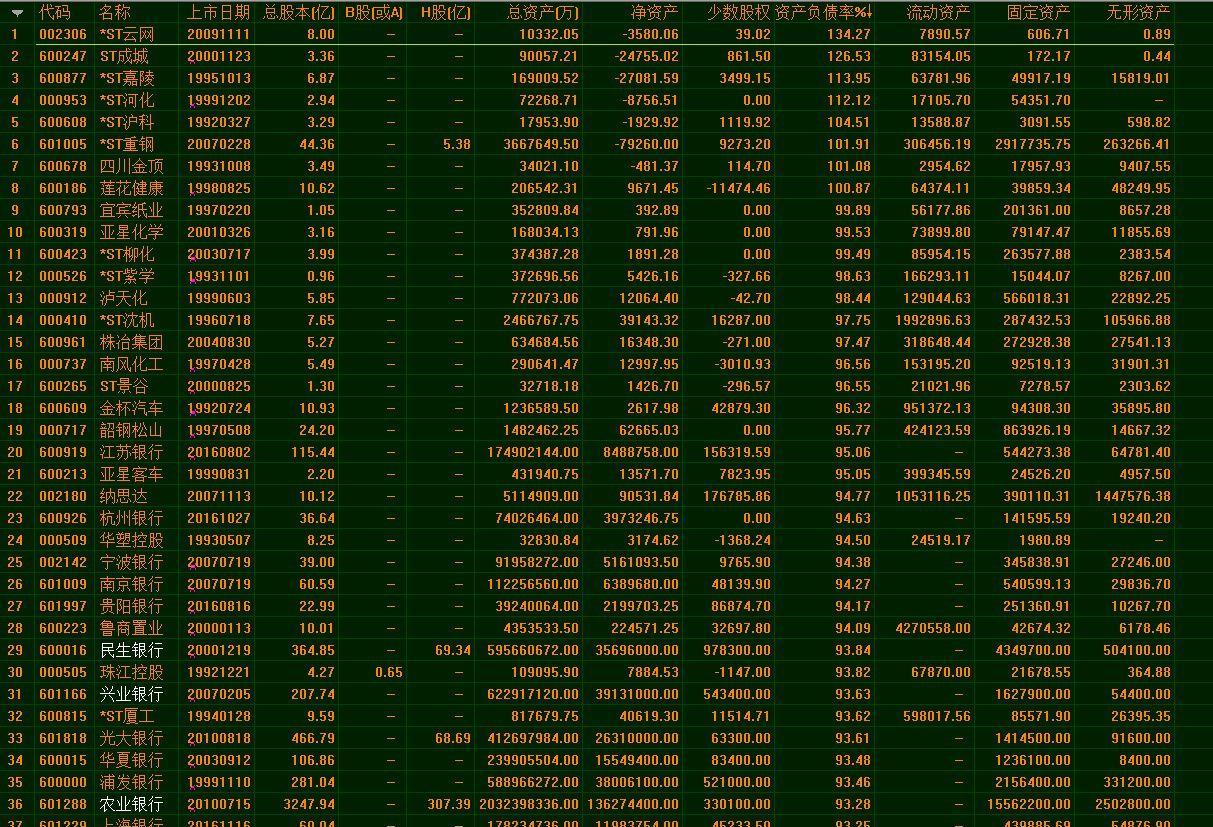
Task: Select stock name *ST嘉陵
Action: (127, 78)
